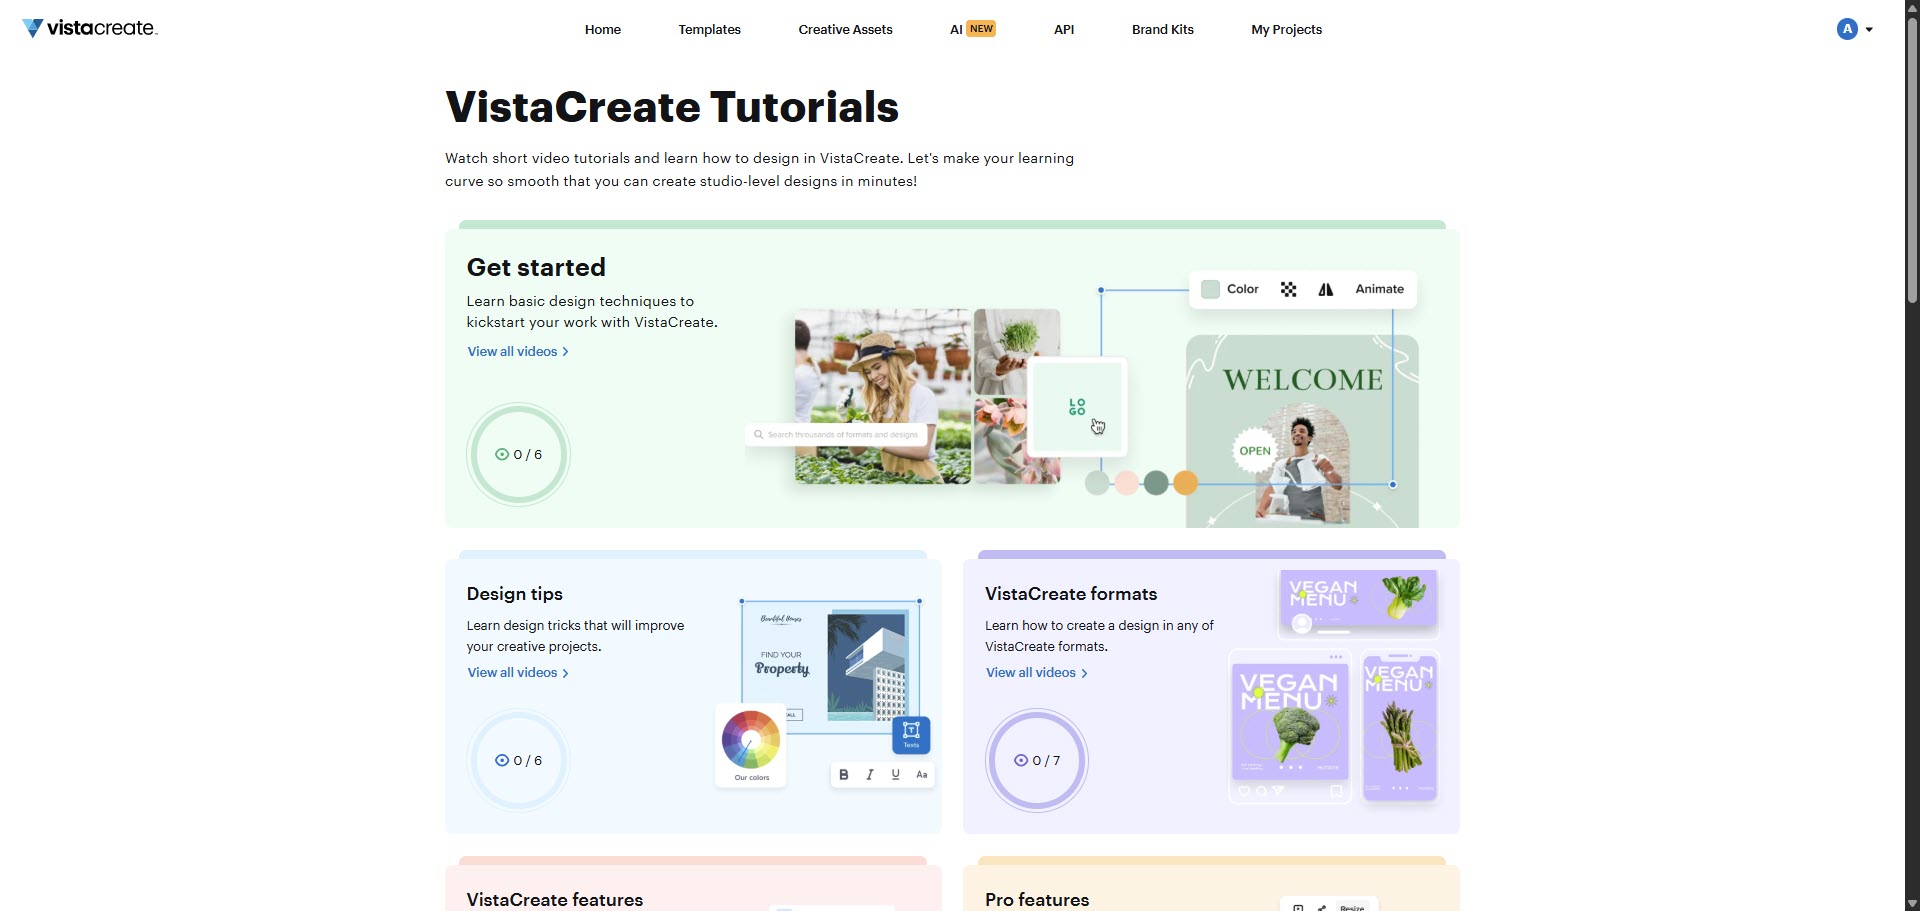
Task: Click the Bold icon in Design tips illustration
Action: (844, 775)
